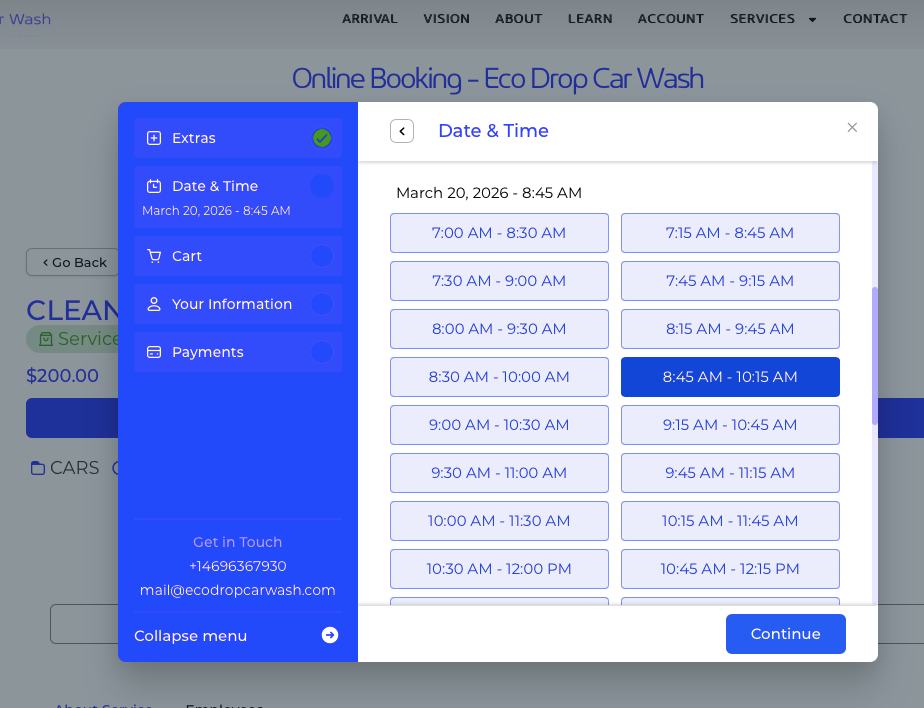This screenshot has height=708, width=924.
Task: Click the calendar icon beside Date & Time
Action: pos(154,186)
